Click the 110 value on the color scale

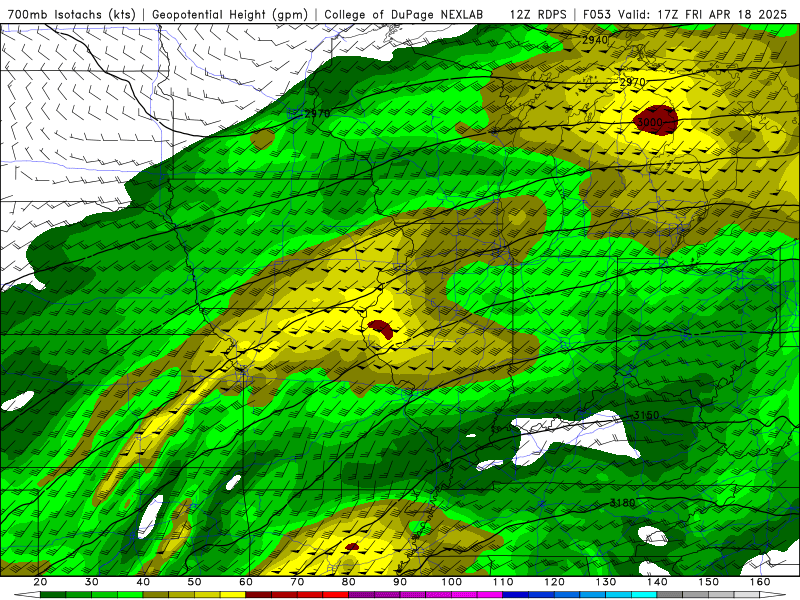point(503,582)
